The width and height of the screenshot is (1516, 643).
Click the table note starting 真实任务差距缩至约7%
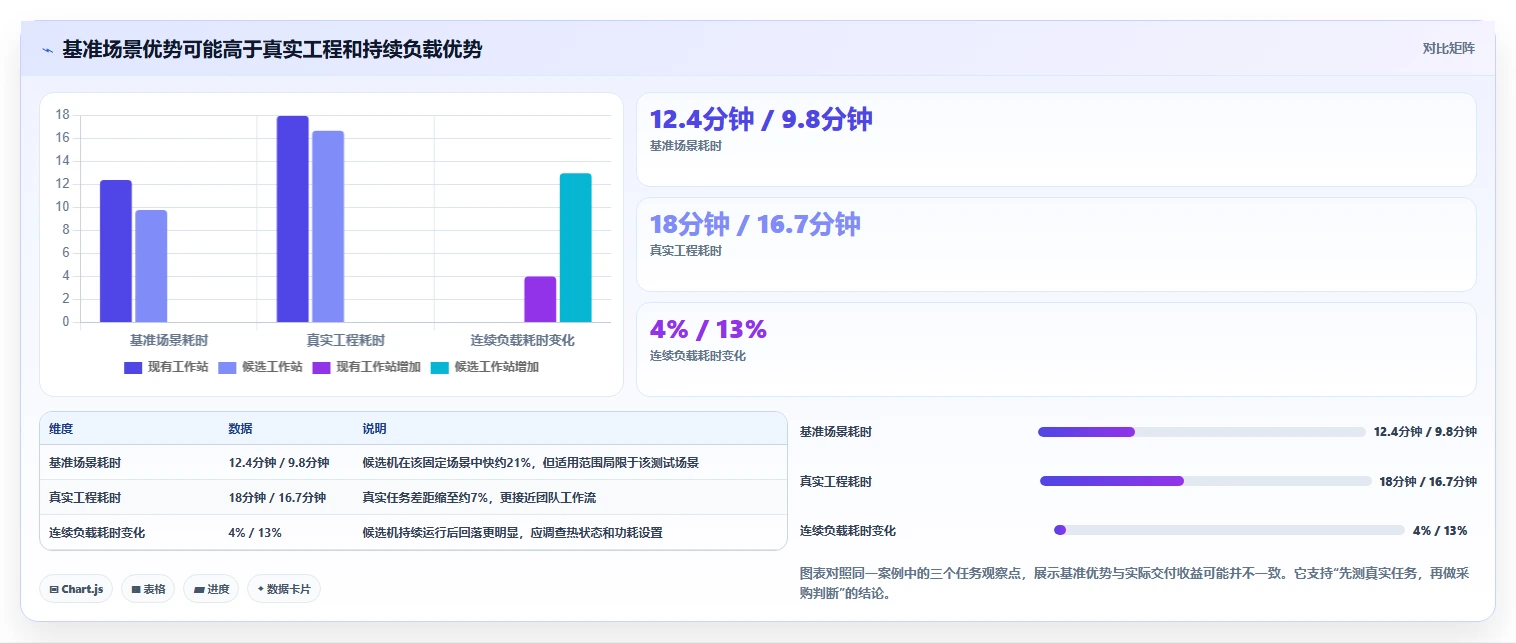click(479, 497)
